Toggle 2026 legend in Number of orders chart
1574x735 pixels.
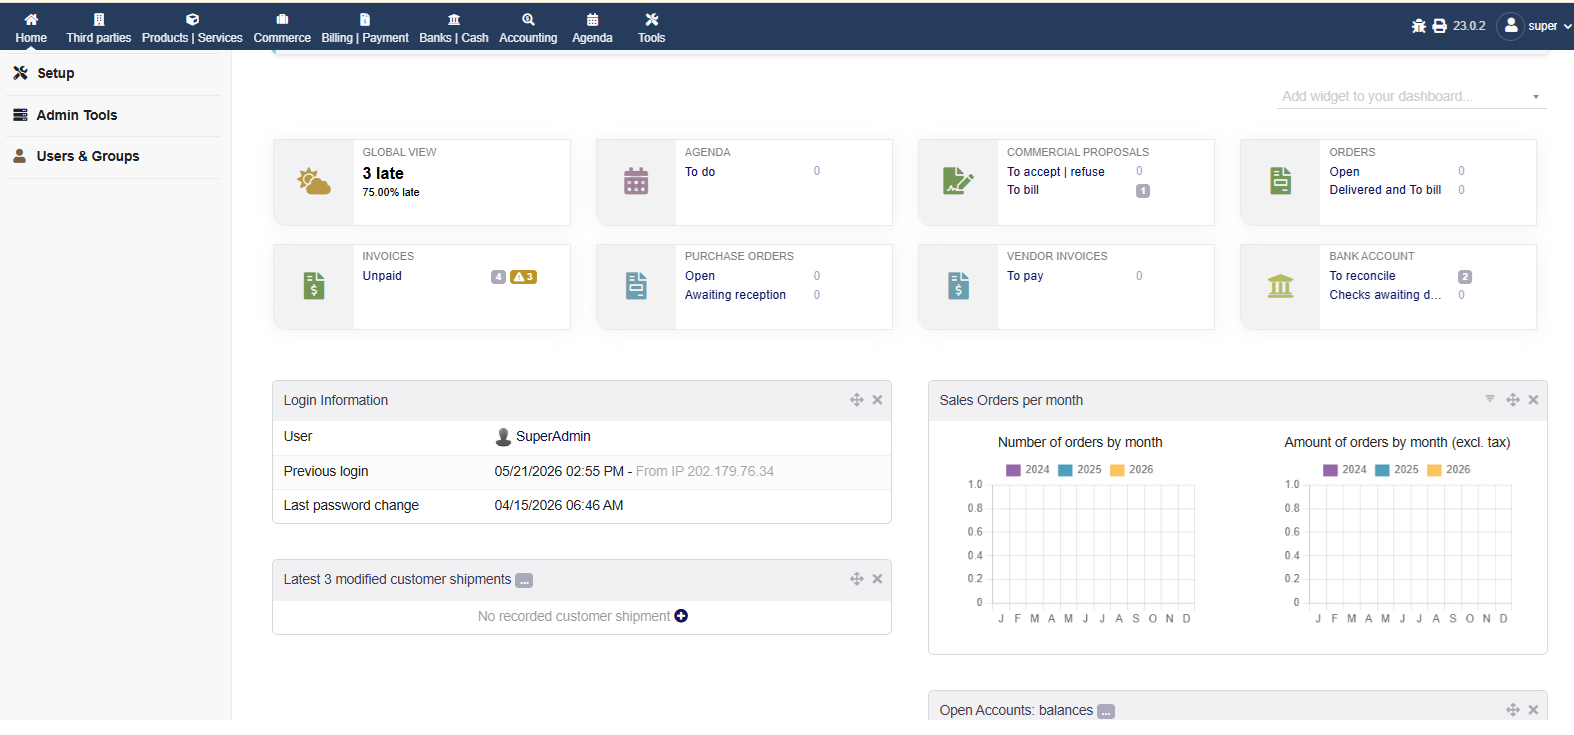[x=1132, y=470]
